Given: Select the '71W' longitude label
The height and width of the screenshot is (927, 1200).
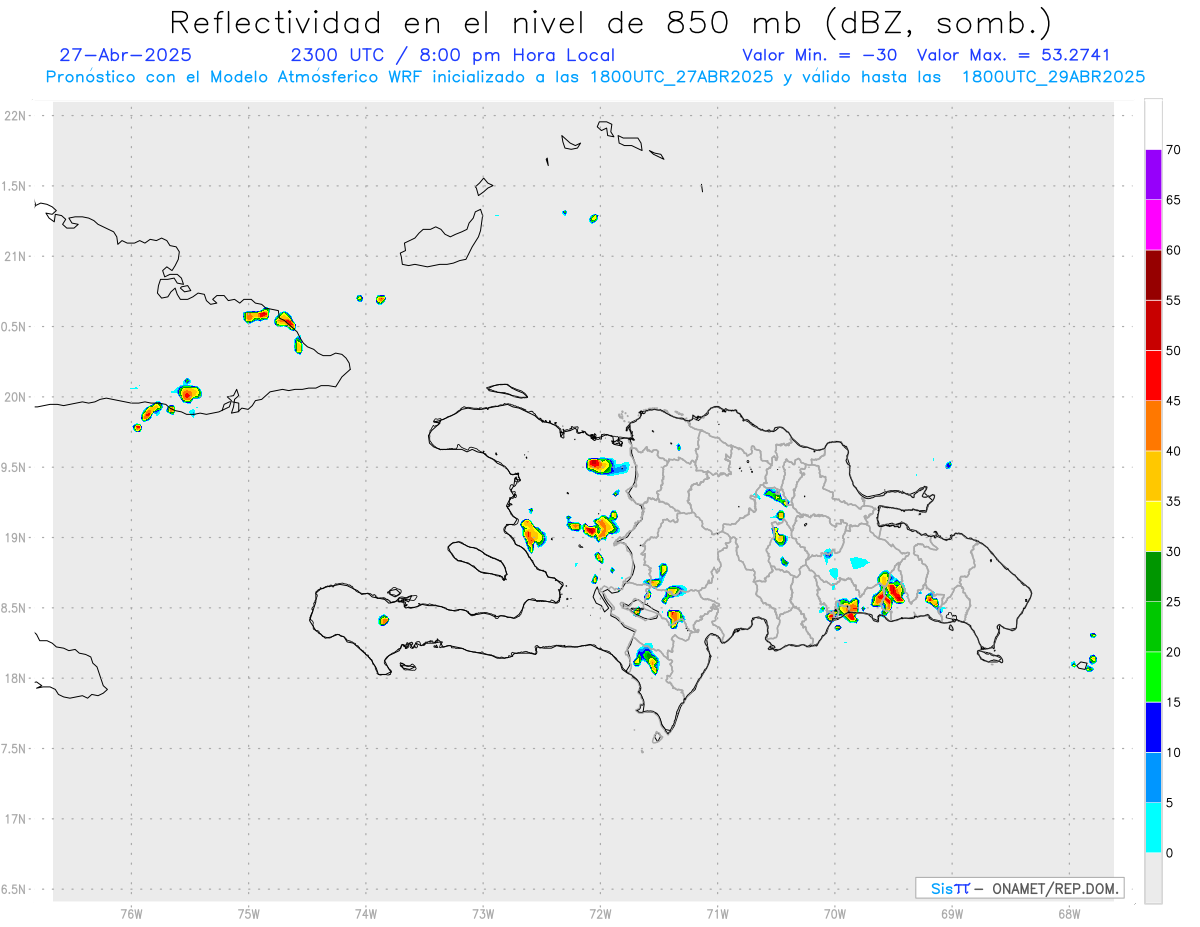Looking at the screenshot, I should [x=717, y=913].
